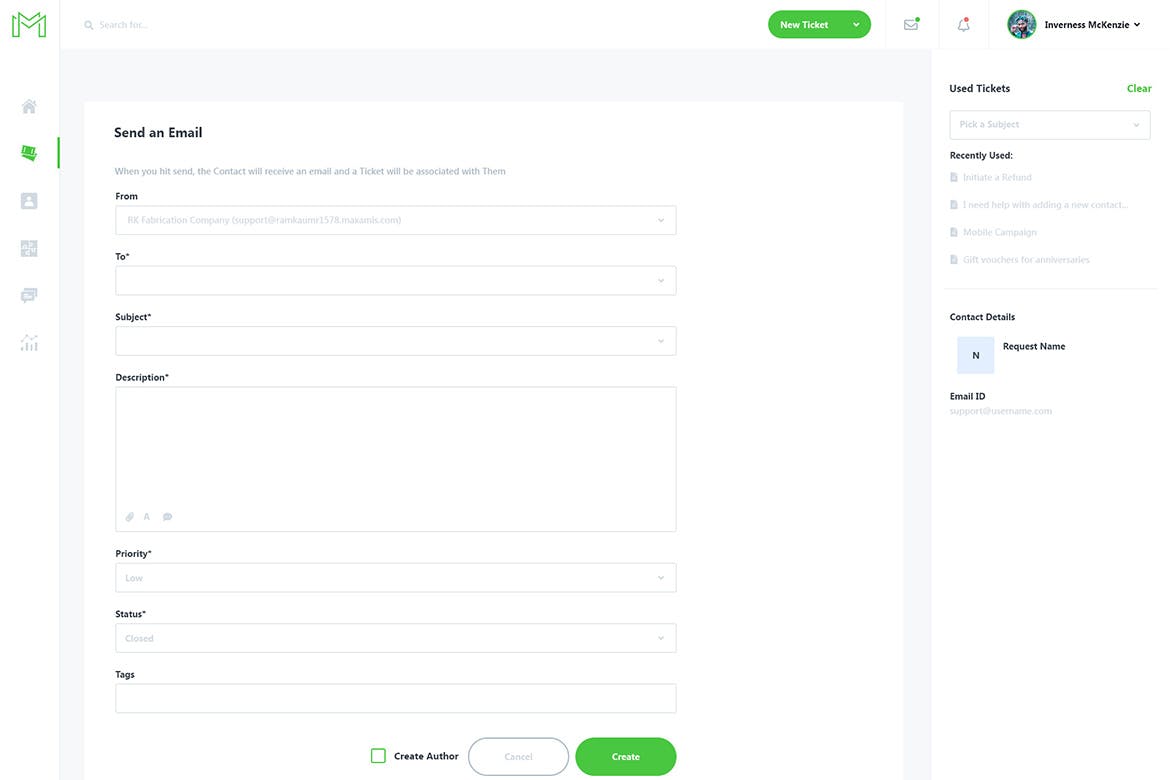The width and height of the screenshot is (1170, 780).
Task: Open the Home icon in sidebar
Action: (29, 106)
